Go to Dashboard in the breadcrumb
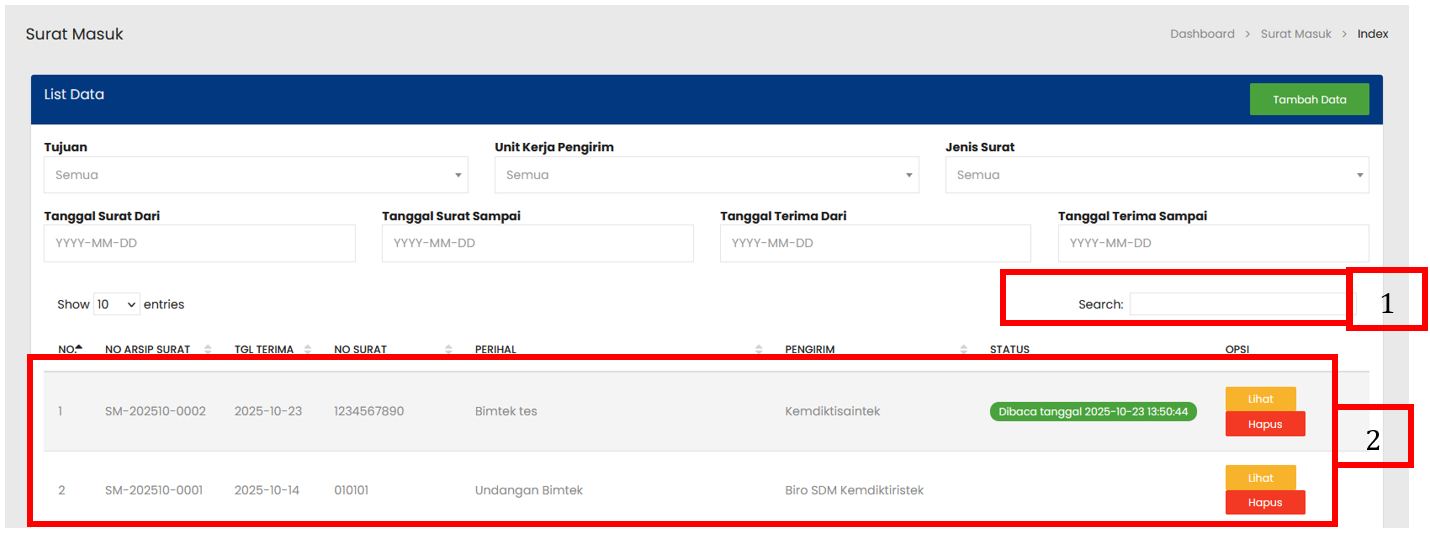 (1202, 34)
